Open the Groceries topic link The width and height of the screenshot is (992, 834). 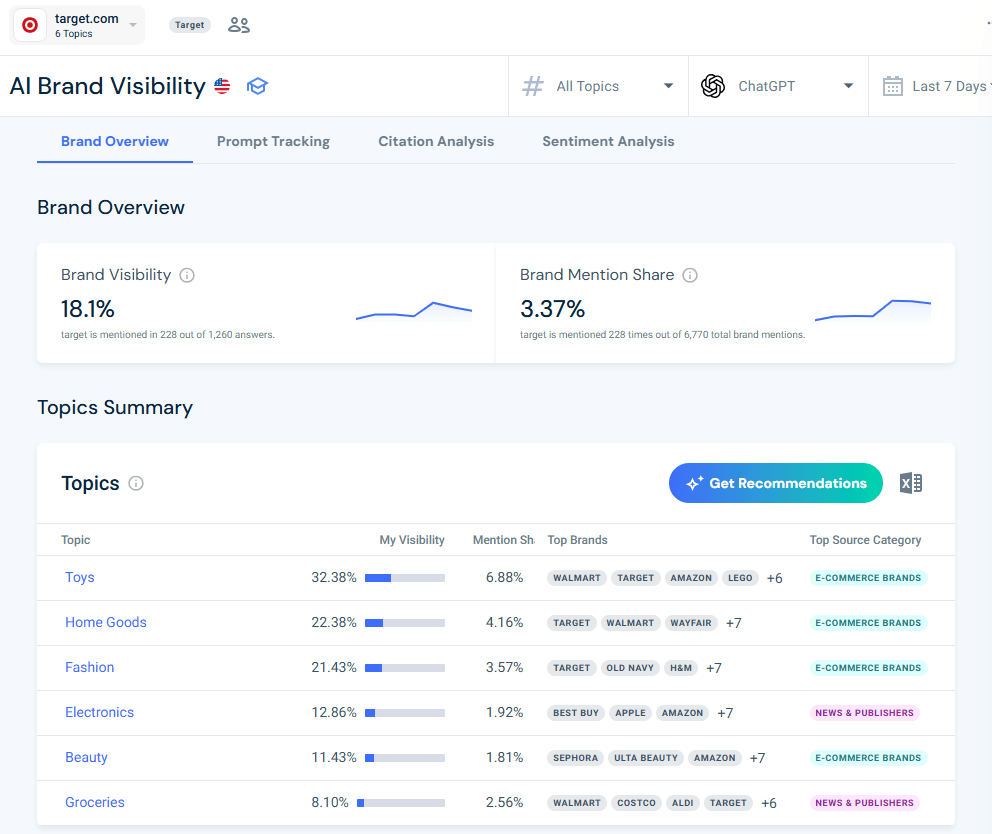click(x=95, y=802)
